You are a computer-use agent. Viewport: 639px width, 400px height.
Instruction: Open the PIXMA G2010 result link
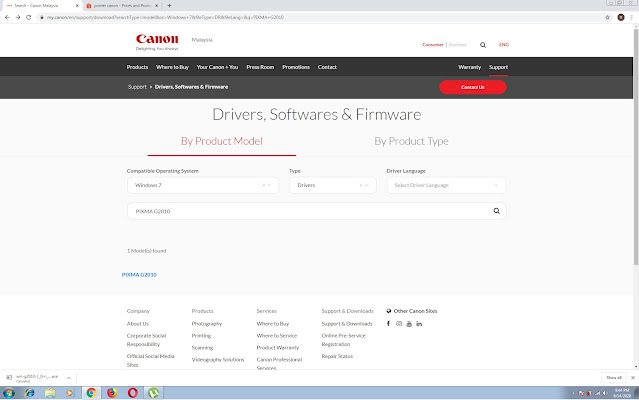coord(139,275)
